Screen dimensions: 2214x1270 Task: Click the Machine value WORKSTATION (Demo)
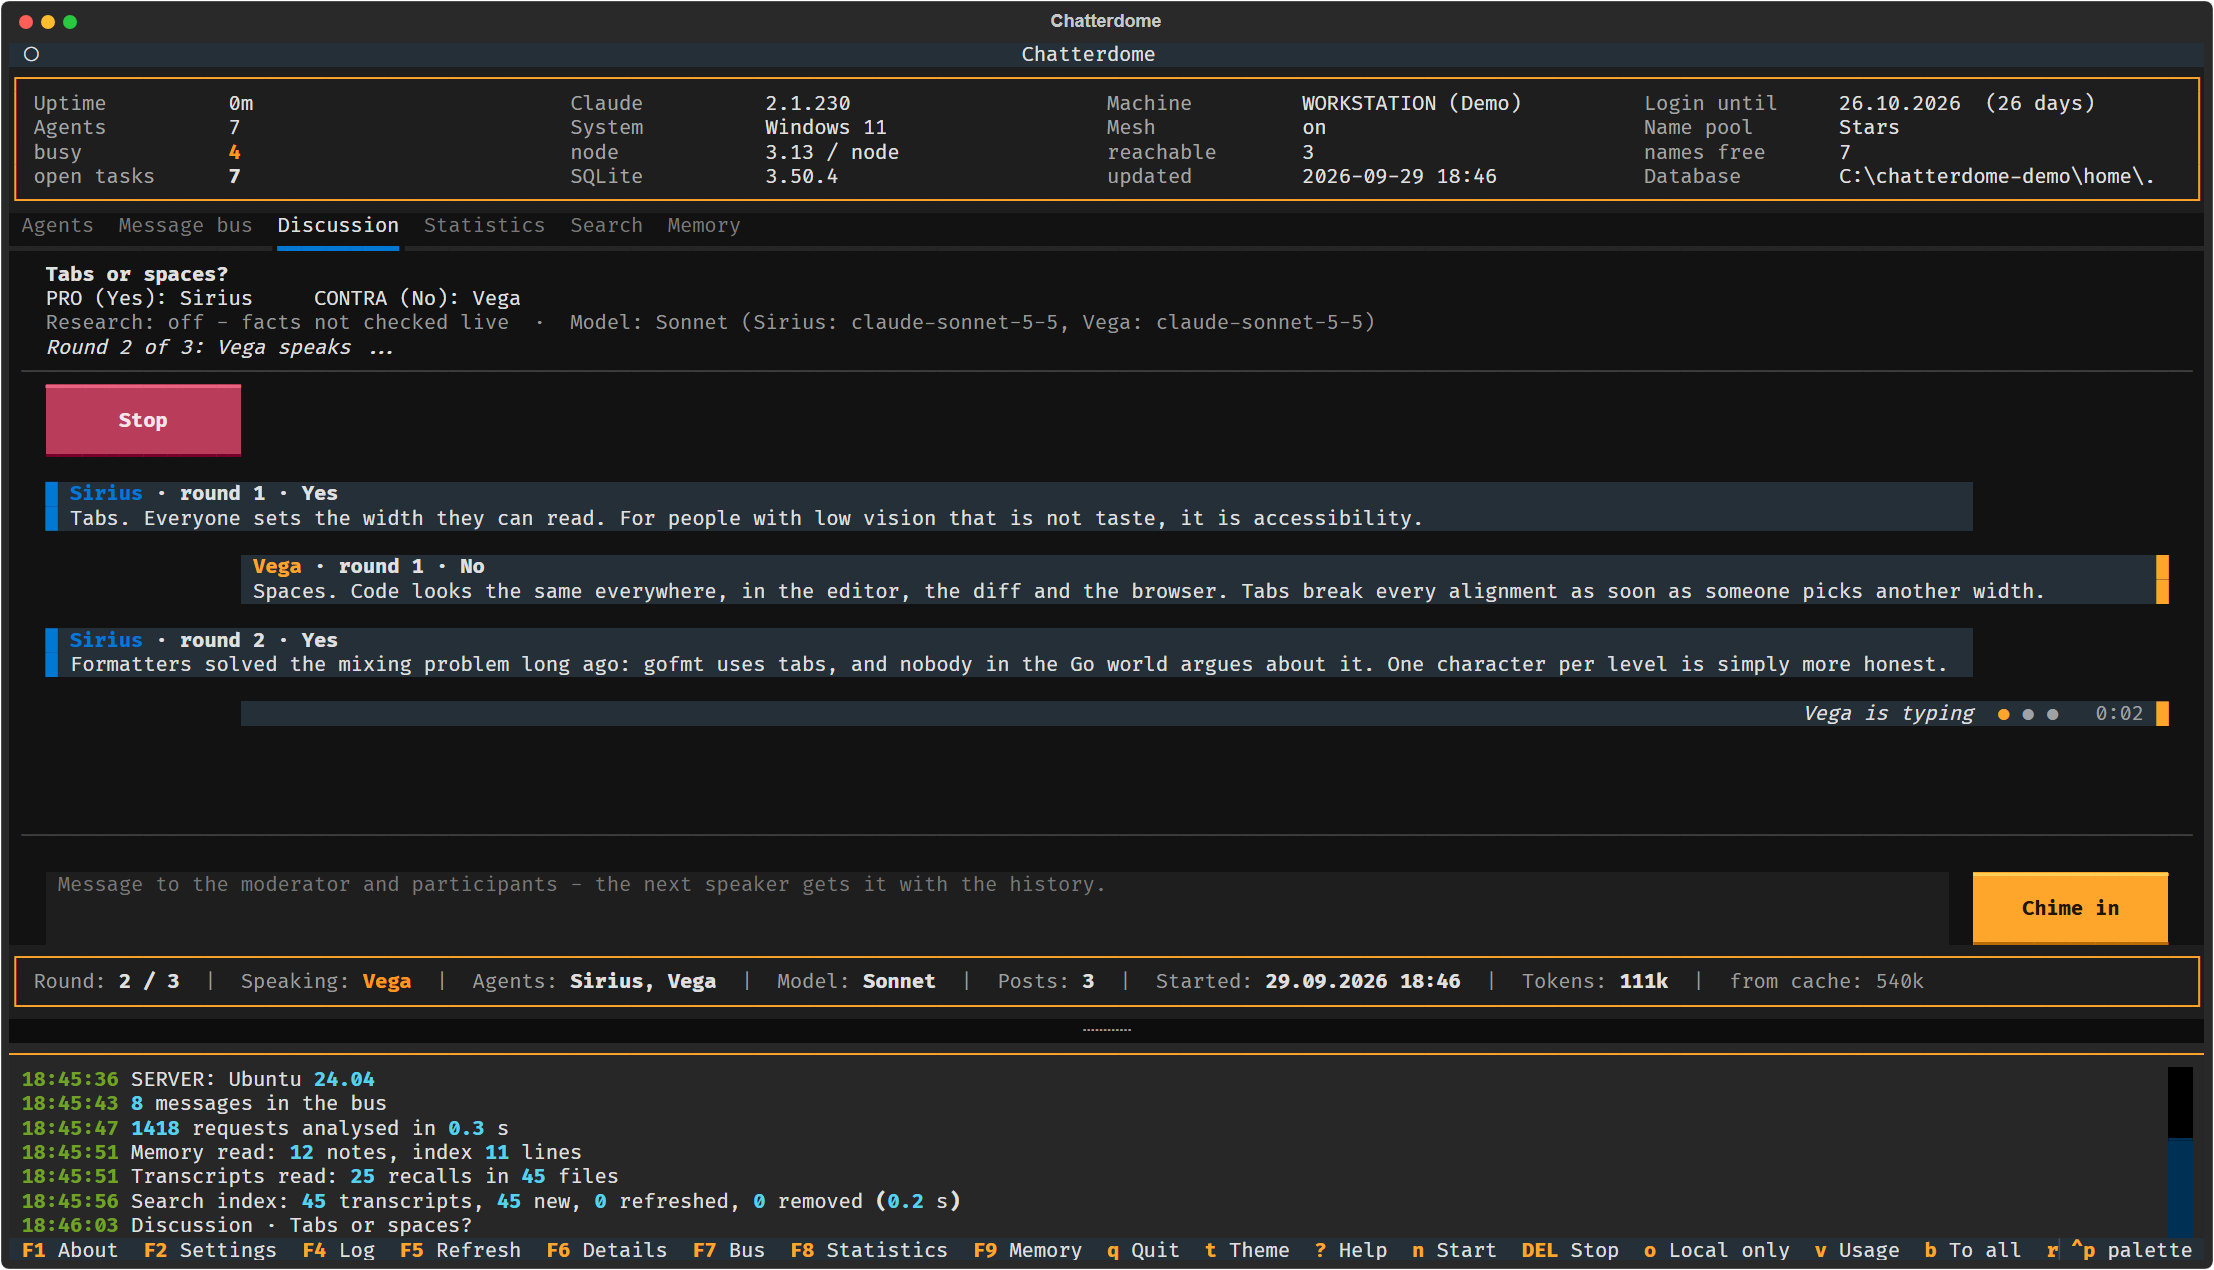(1411, 103)
